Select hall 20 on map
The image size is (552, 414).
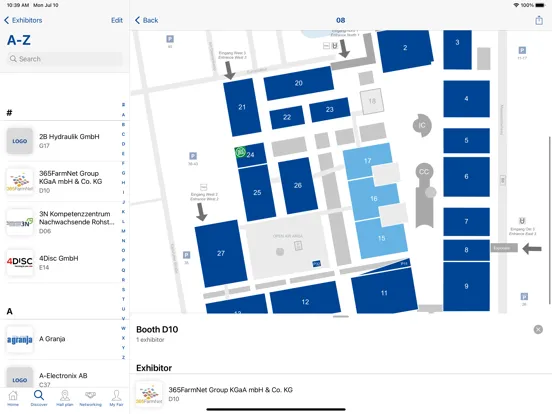click(299, 83)
